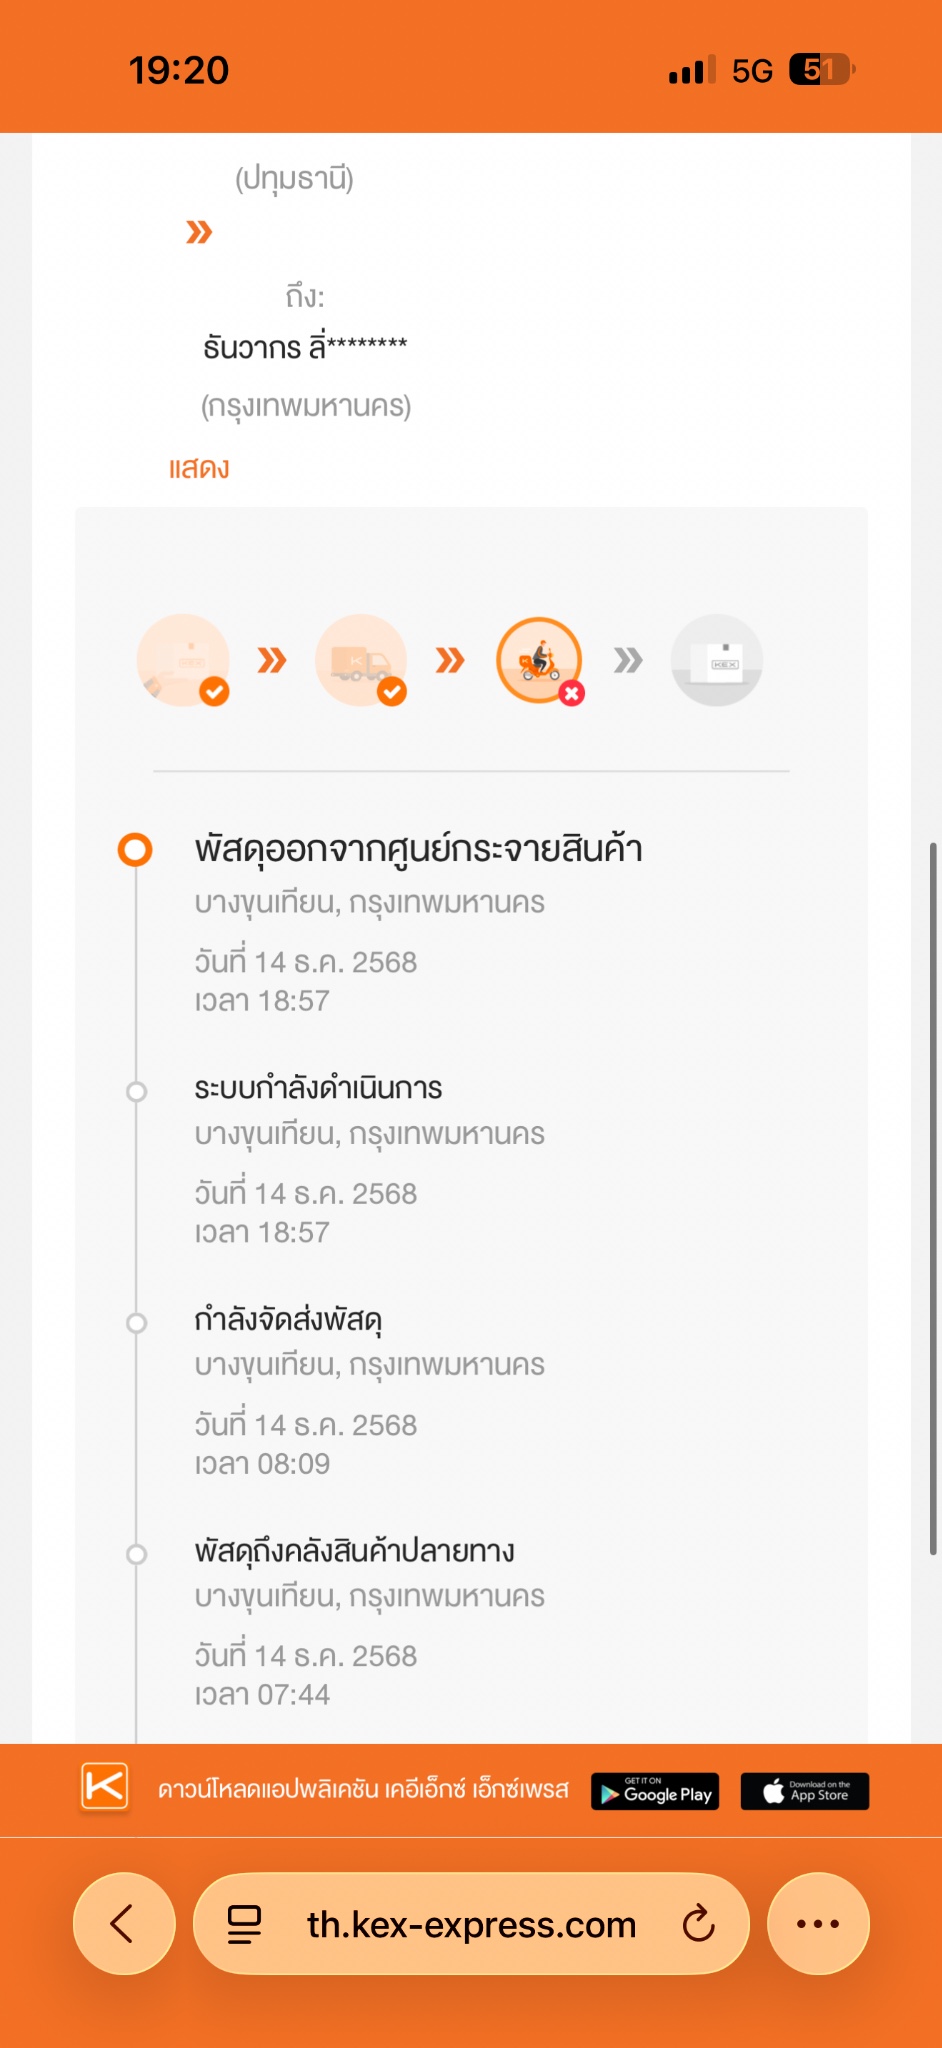942x2048 pixels.
Task: Tap the app download banner text
Action: coord(363,1790)
